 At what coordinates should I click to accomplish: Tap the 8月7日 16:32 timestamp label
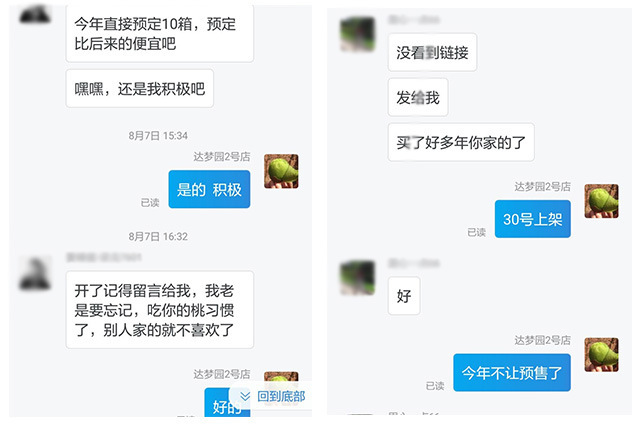point(158,237)
